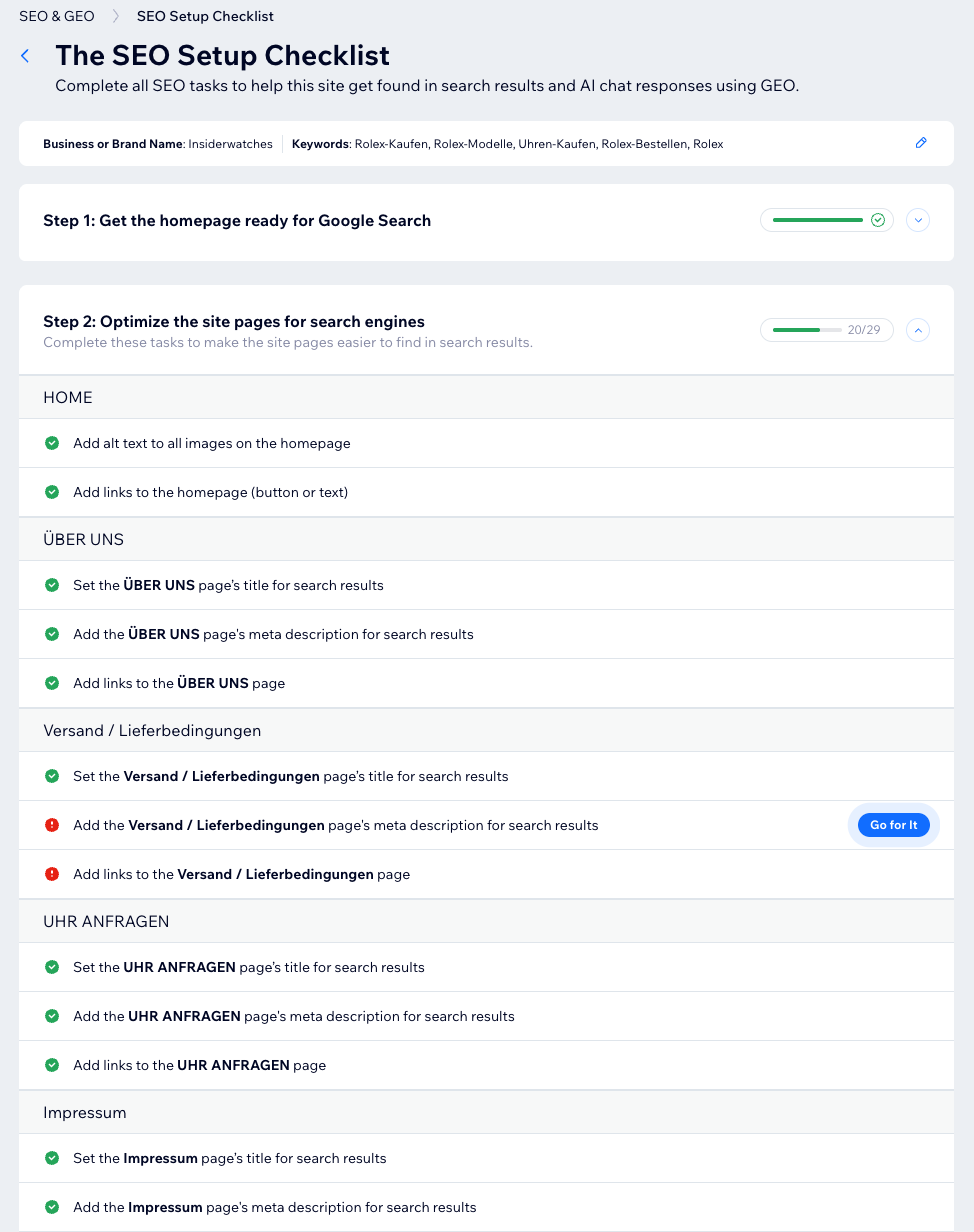
Task: Open SEO & GEO breadcrumb link
Action: point(57,16)
